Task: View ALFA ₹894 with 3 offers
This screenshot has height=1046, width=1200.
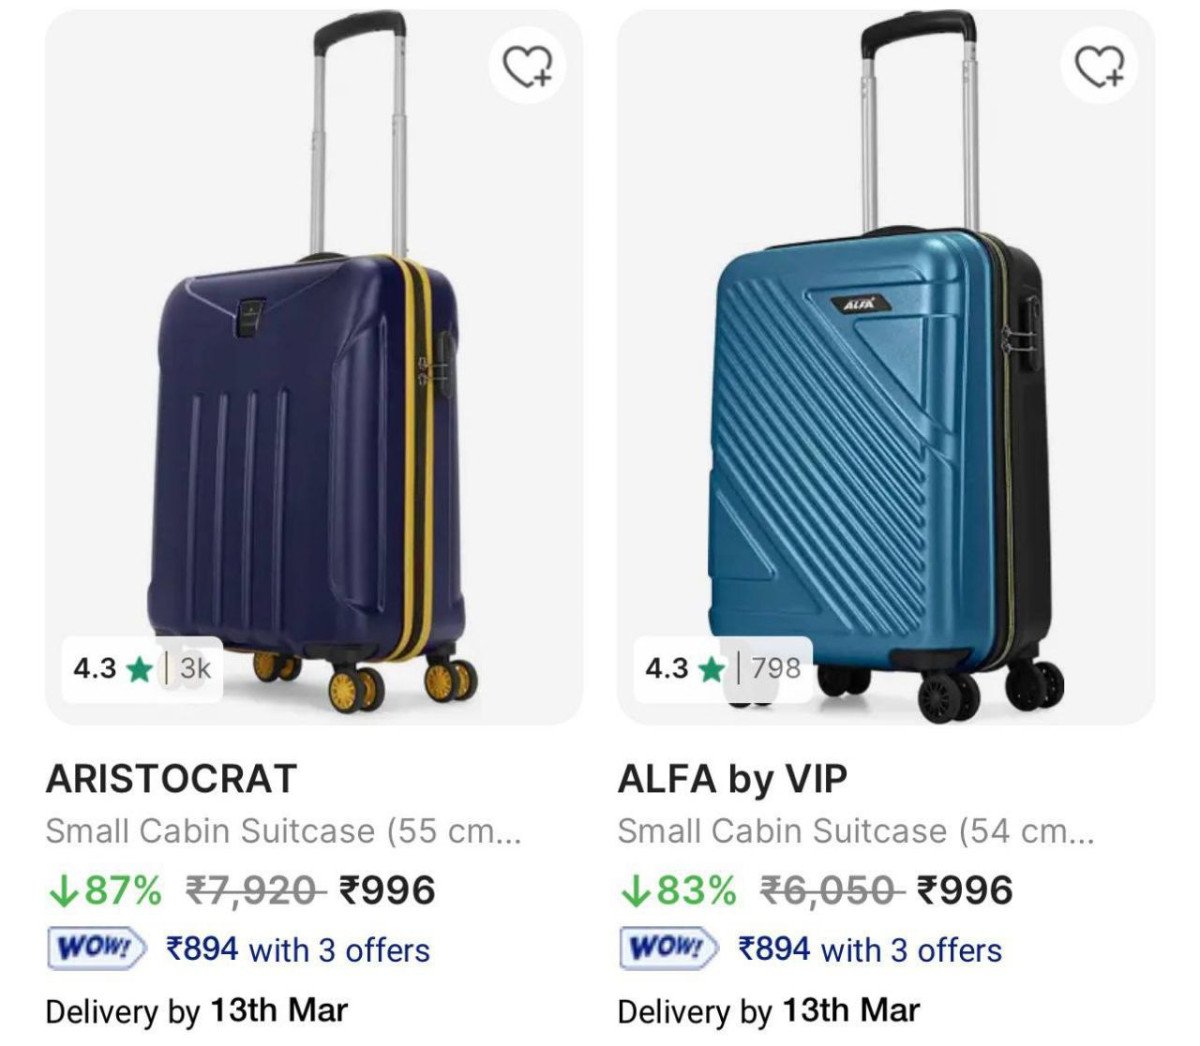Action: [x=870, y=949]
